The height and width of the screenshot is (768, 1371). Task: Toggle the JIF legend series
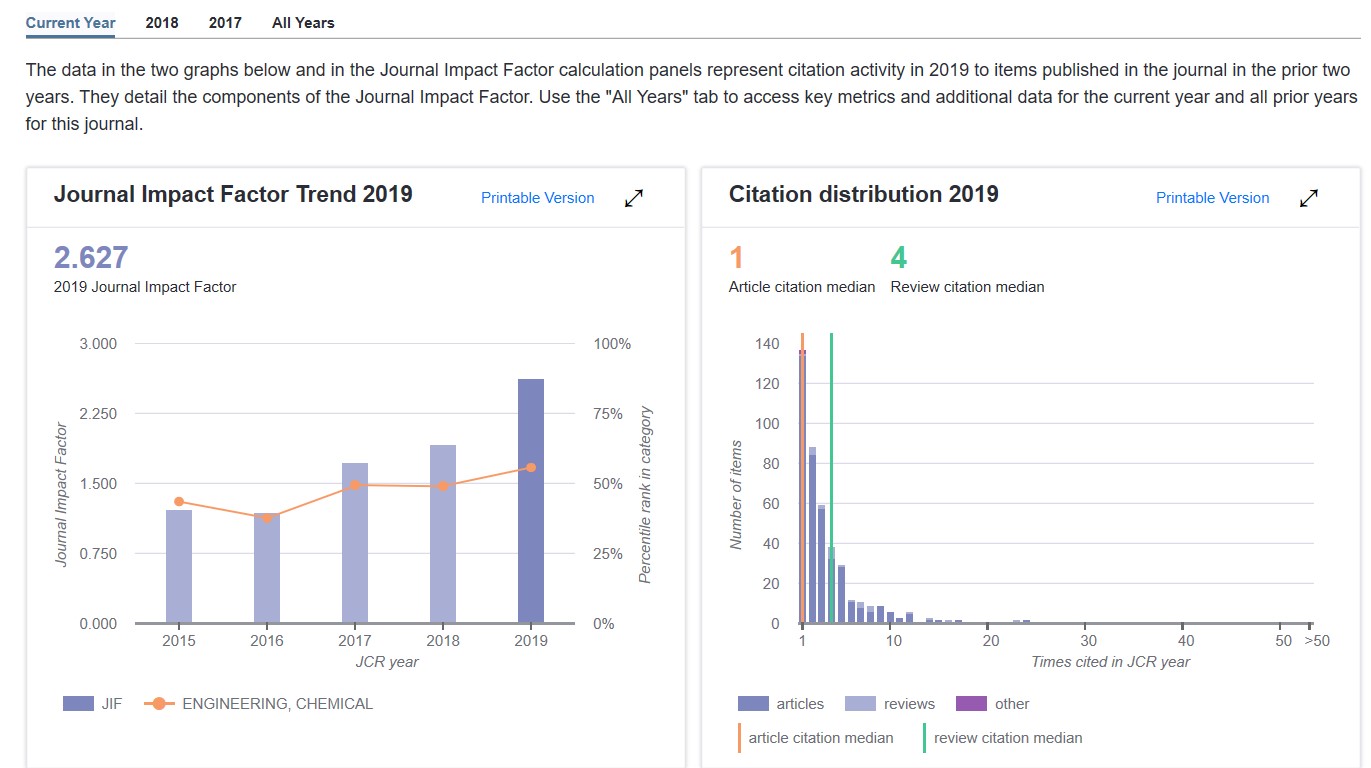pos(92,704)
